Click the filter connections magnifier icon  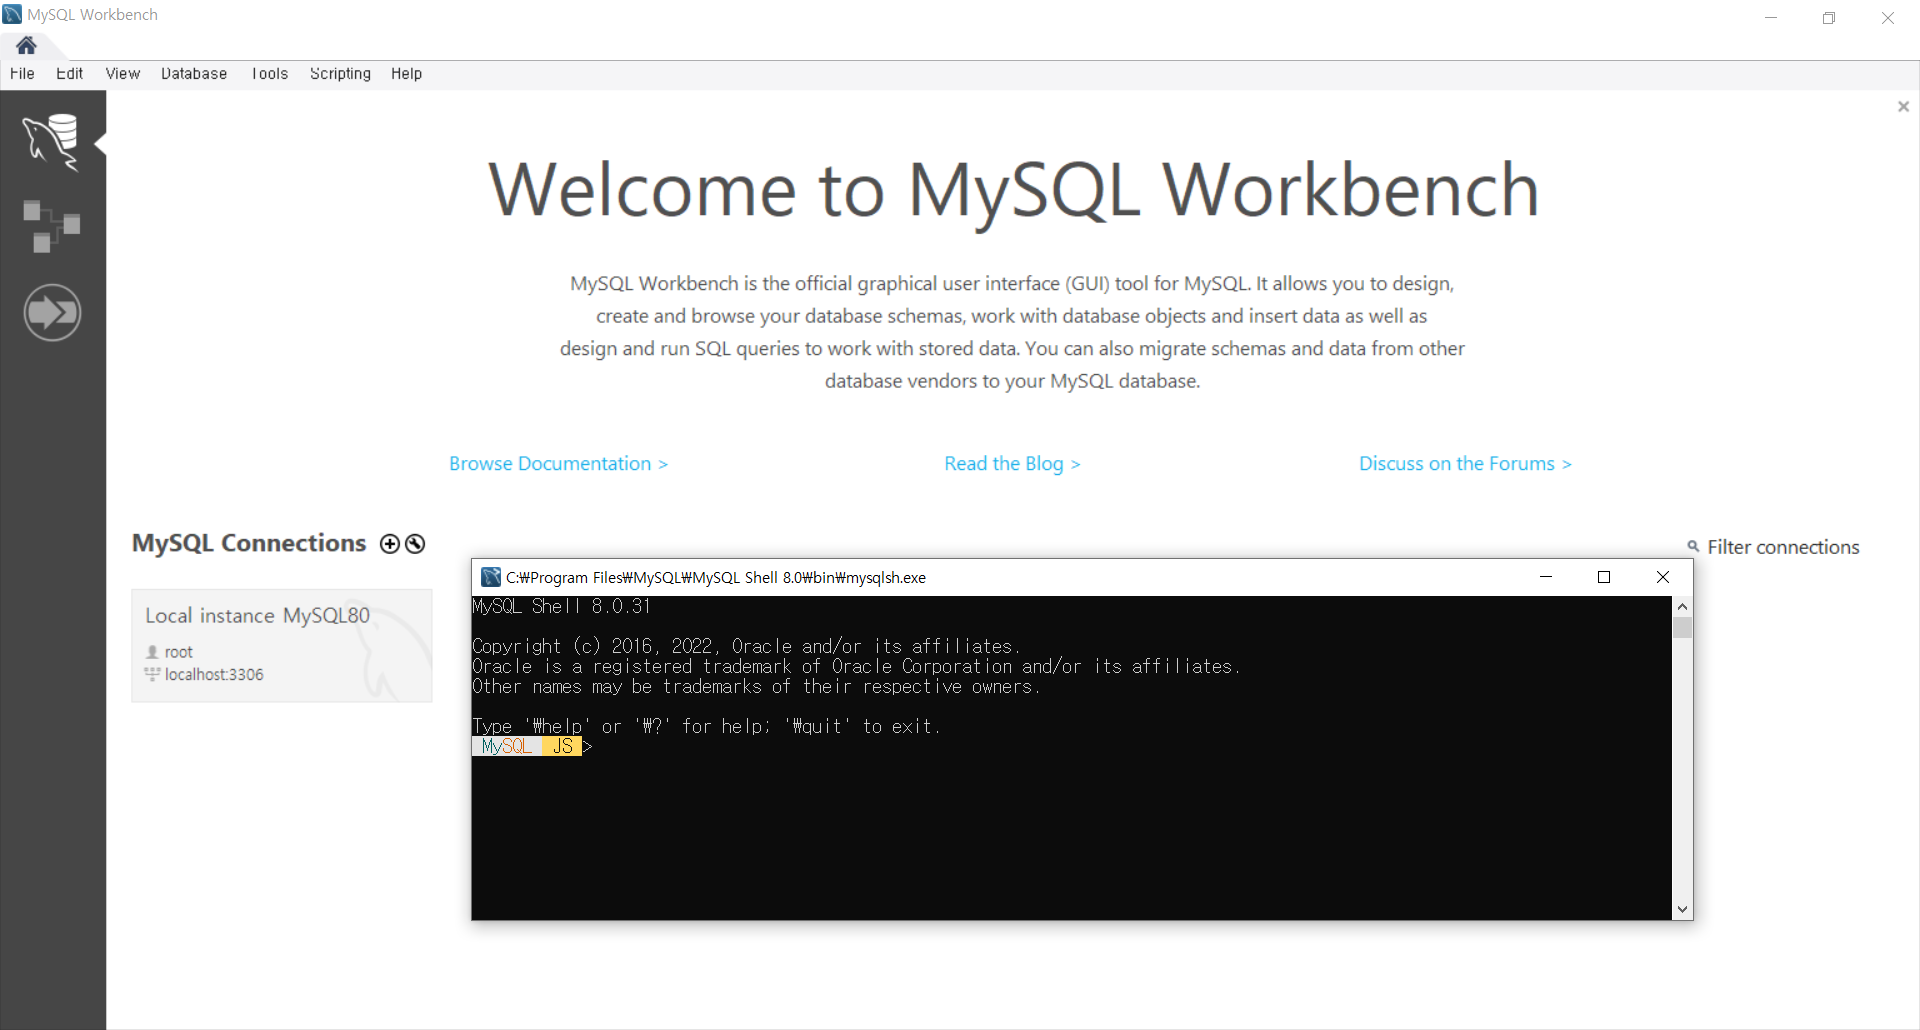pos(1693,546)
